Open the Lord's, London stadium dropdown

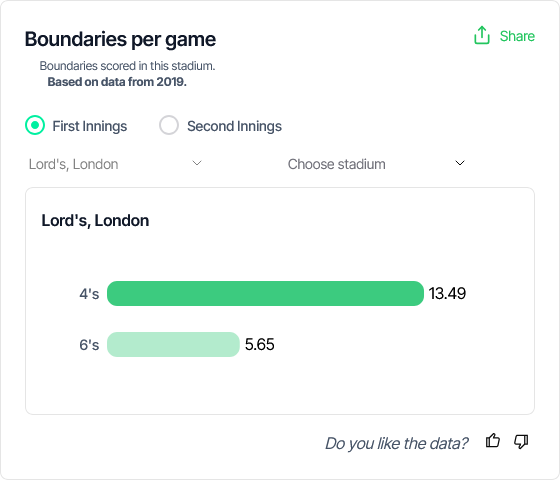pyautogui.click(x=115, y=164)
